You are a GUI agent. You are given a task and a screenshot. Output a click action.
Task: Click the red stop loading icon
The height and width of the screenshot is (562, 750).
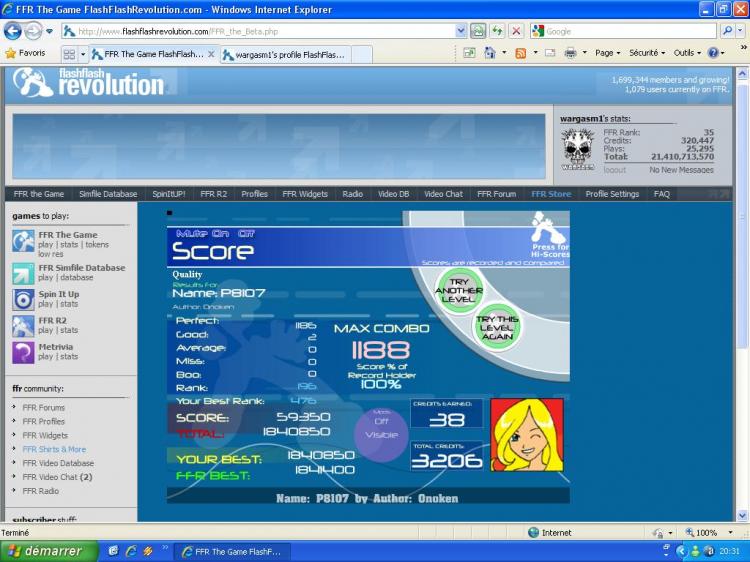[x=516, y=31]
